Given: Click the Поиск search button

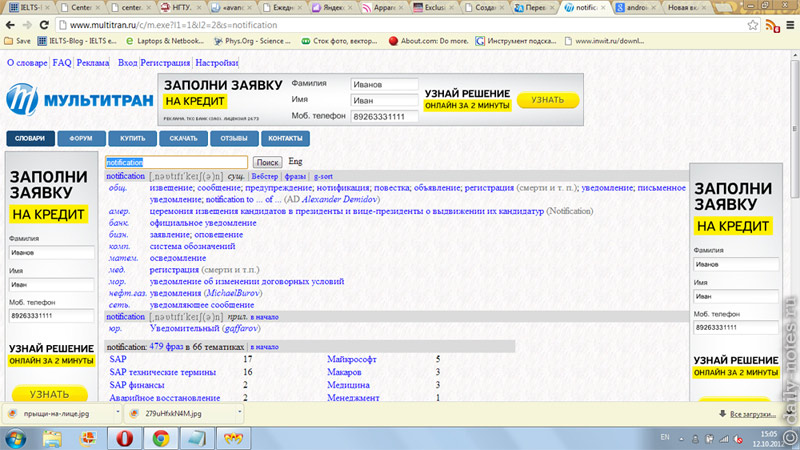Looking at the screenshot, I should tap(267, 162).
